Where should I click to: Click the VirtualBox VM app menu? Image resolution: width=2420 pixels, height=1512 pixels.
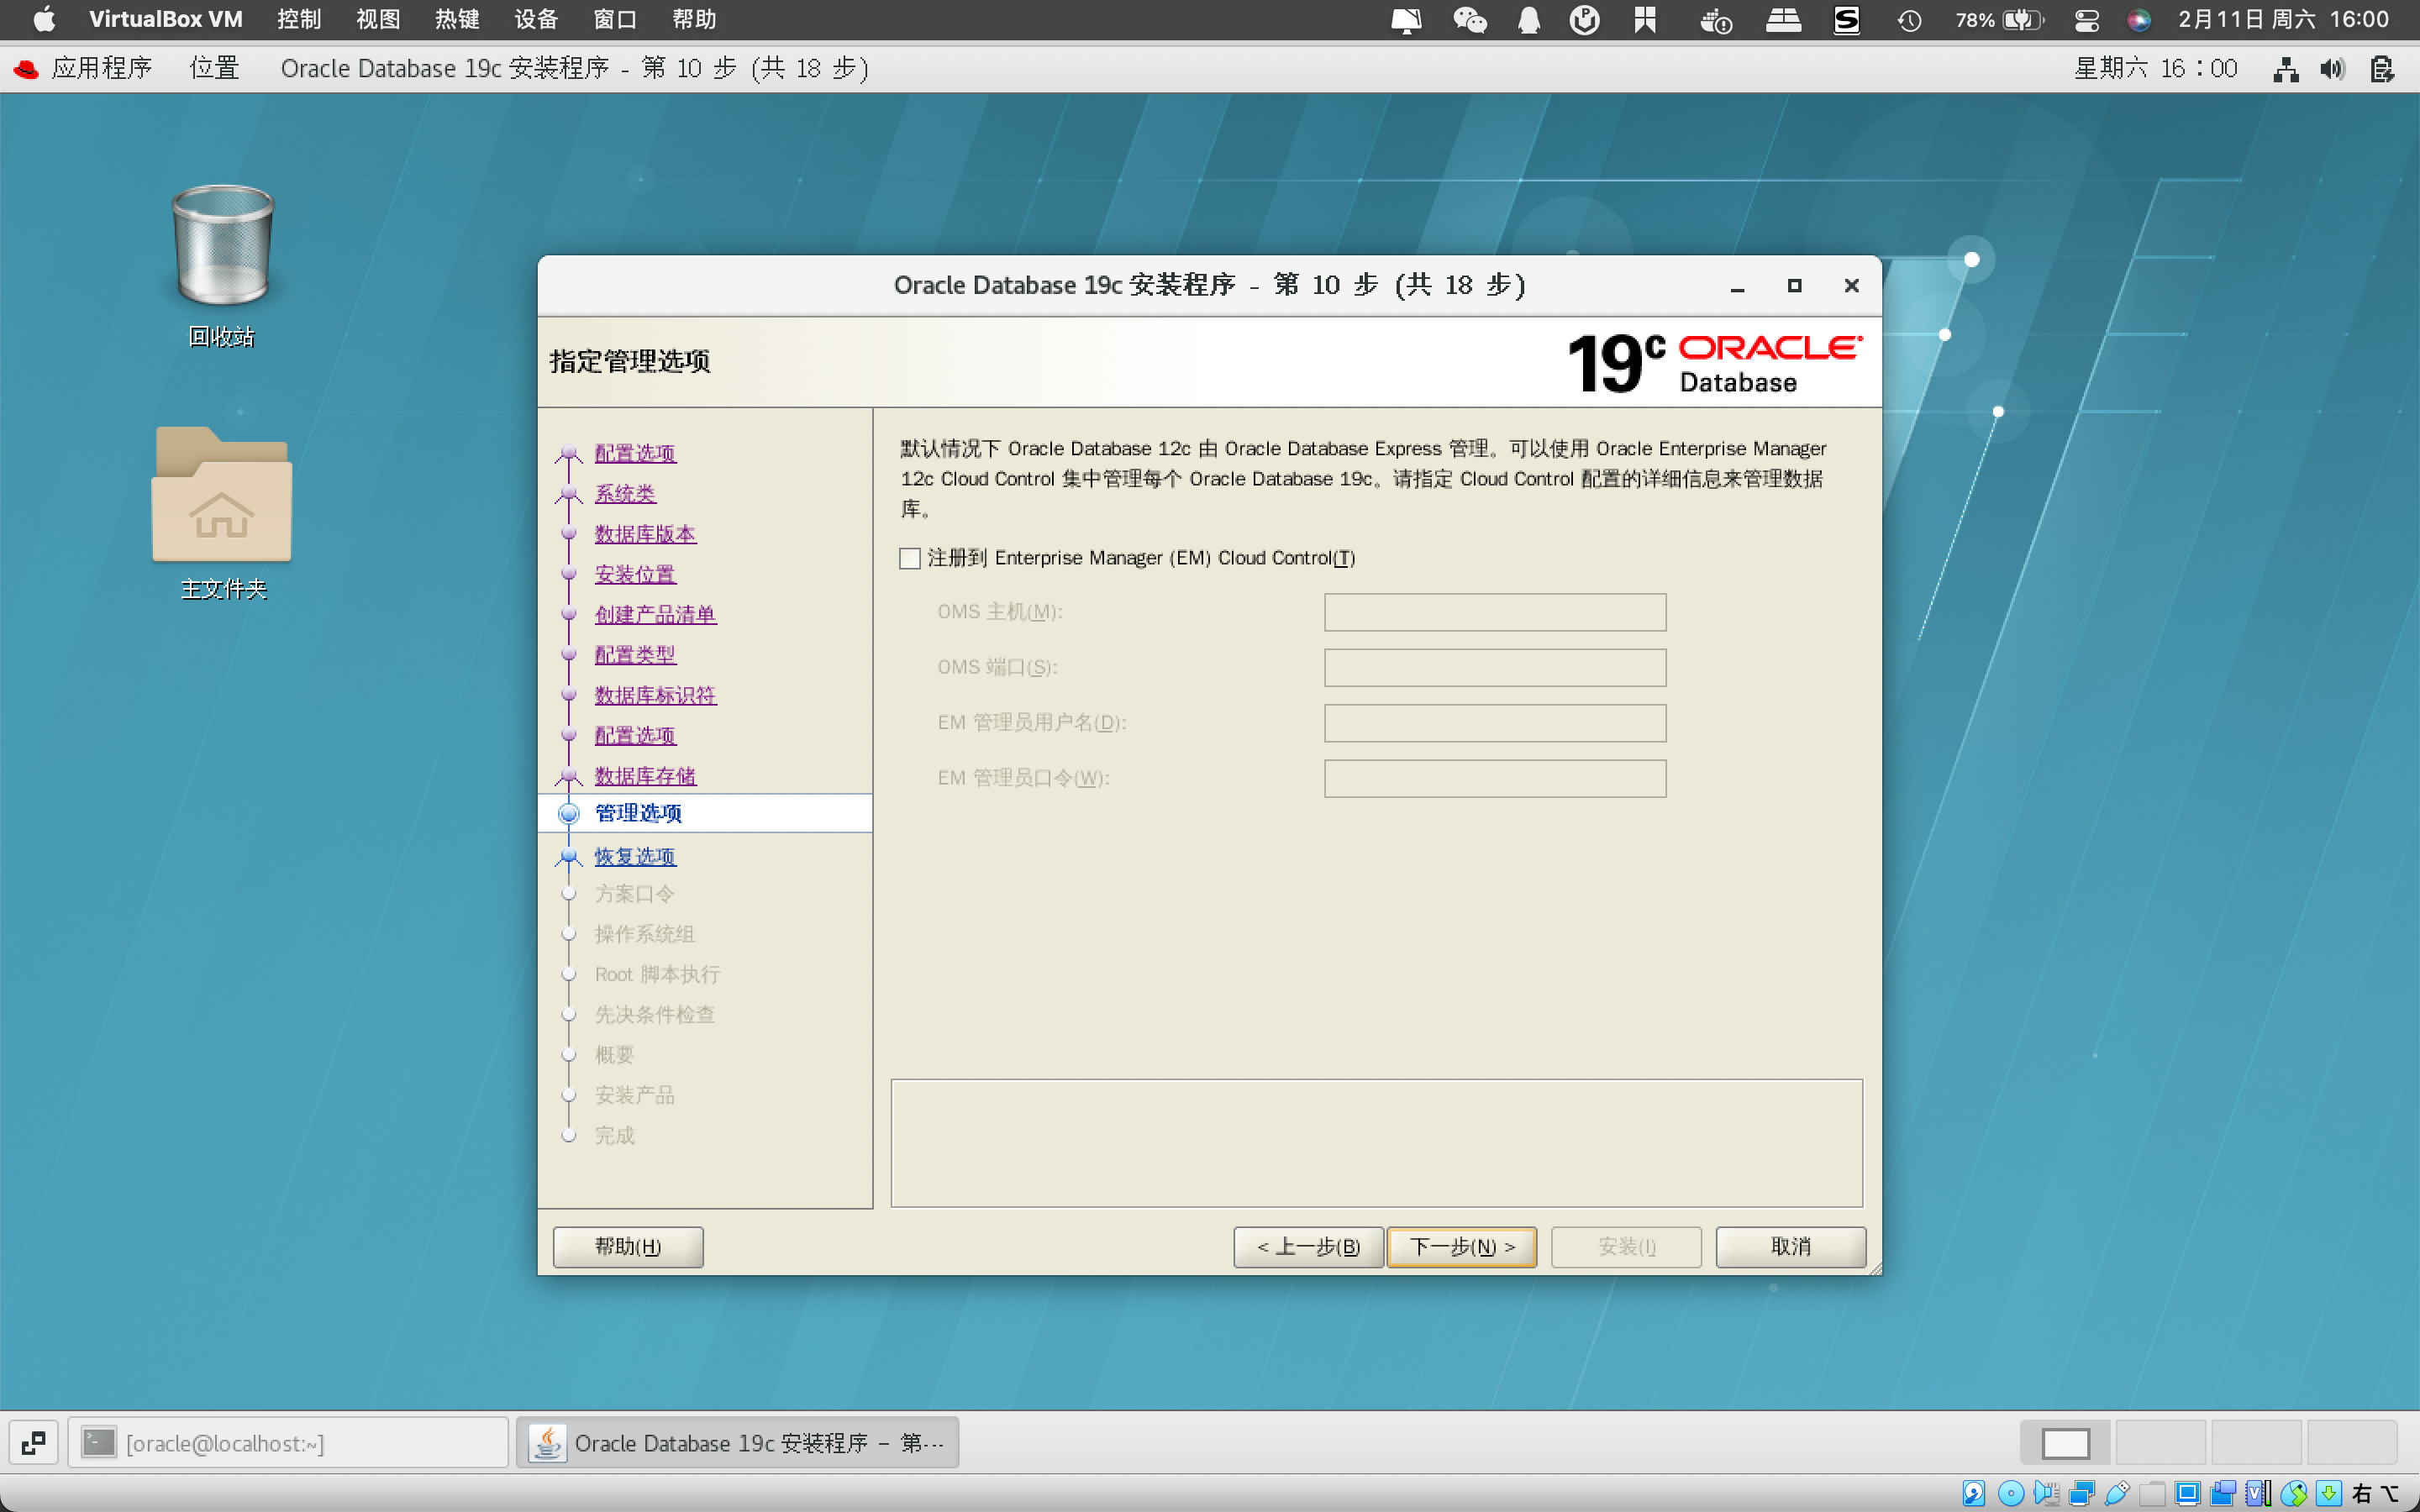(x=166, y=19)
